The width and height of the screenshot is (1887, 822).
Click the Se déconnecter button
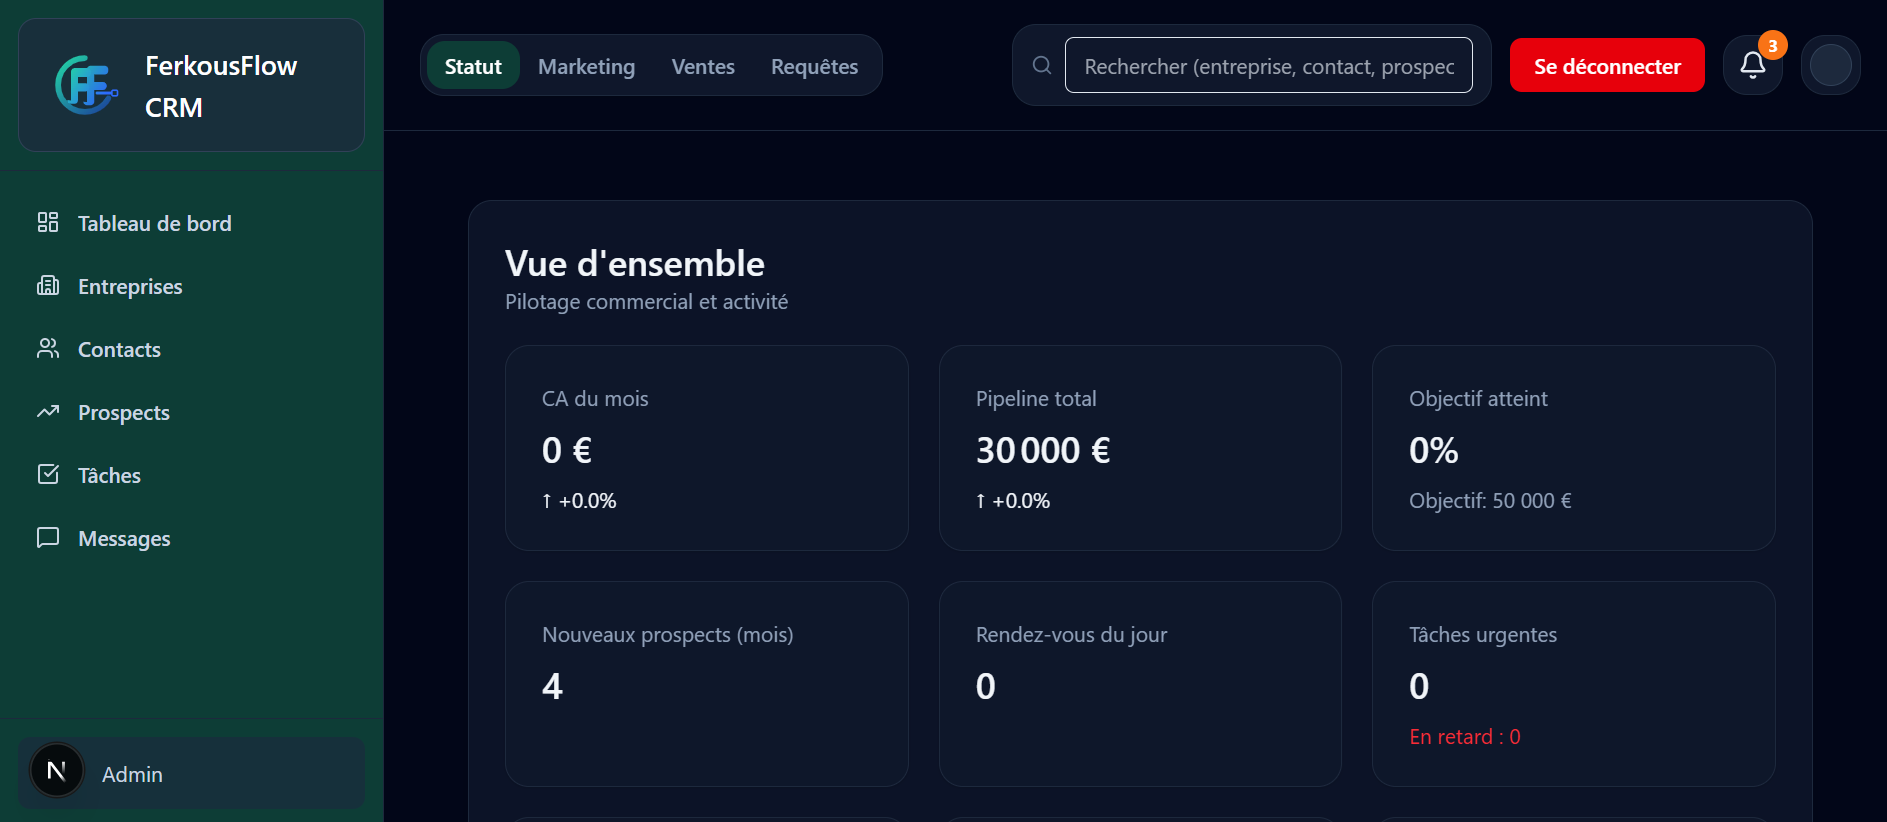[1607, 64]
